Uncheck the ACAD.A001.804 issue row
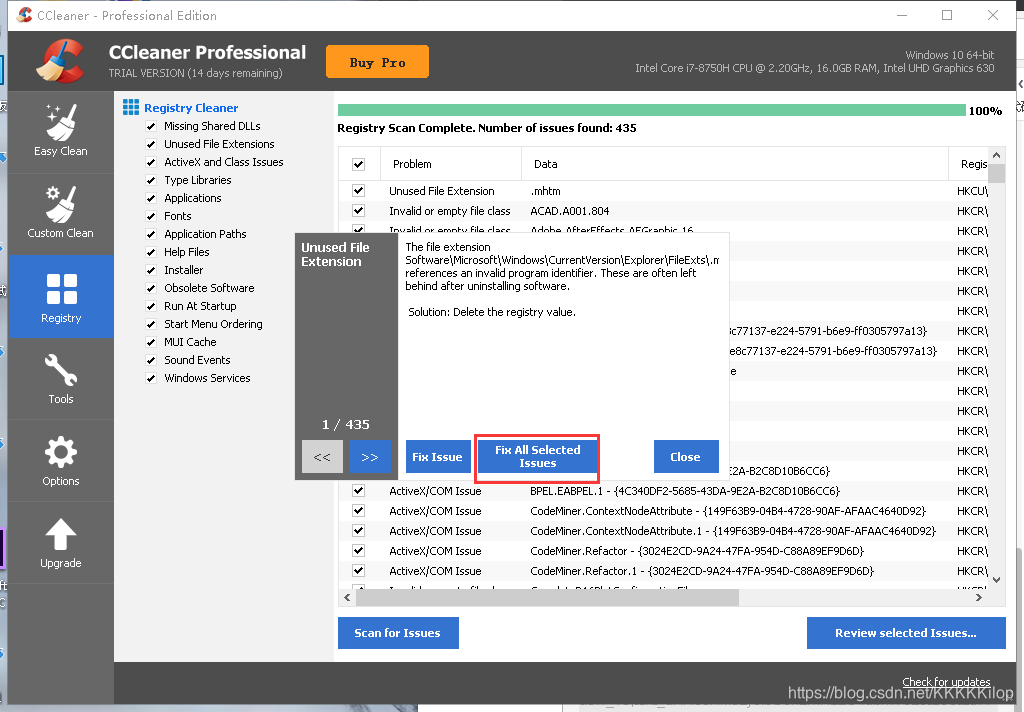The image size is (1024, 712). click(359, 210)
